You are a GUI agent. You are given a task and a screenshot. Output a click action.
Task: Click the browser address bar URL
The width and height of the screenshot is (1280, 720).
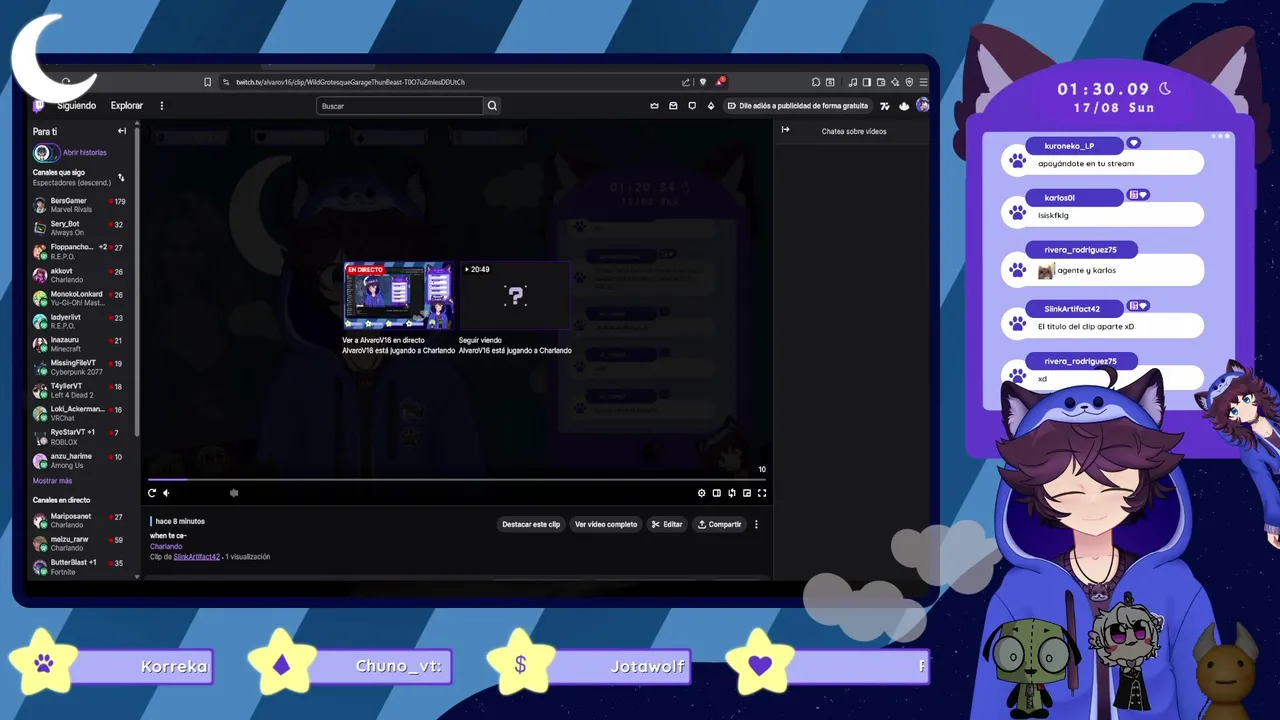click(350, 82)
